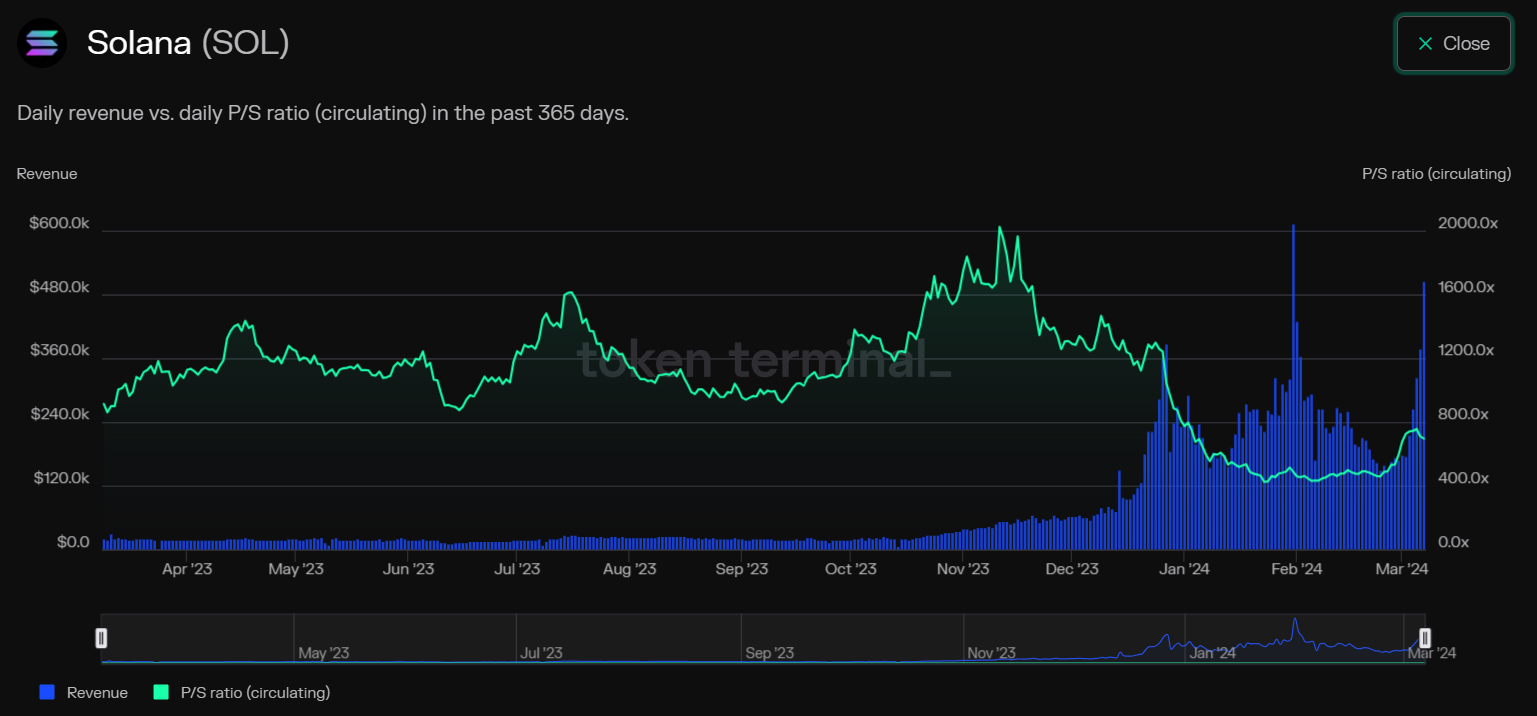The image size is (1537, 716).
Task: Toggle the P/S ratio (circulating) legend label
Action: tap(255, 692)
